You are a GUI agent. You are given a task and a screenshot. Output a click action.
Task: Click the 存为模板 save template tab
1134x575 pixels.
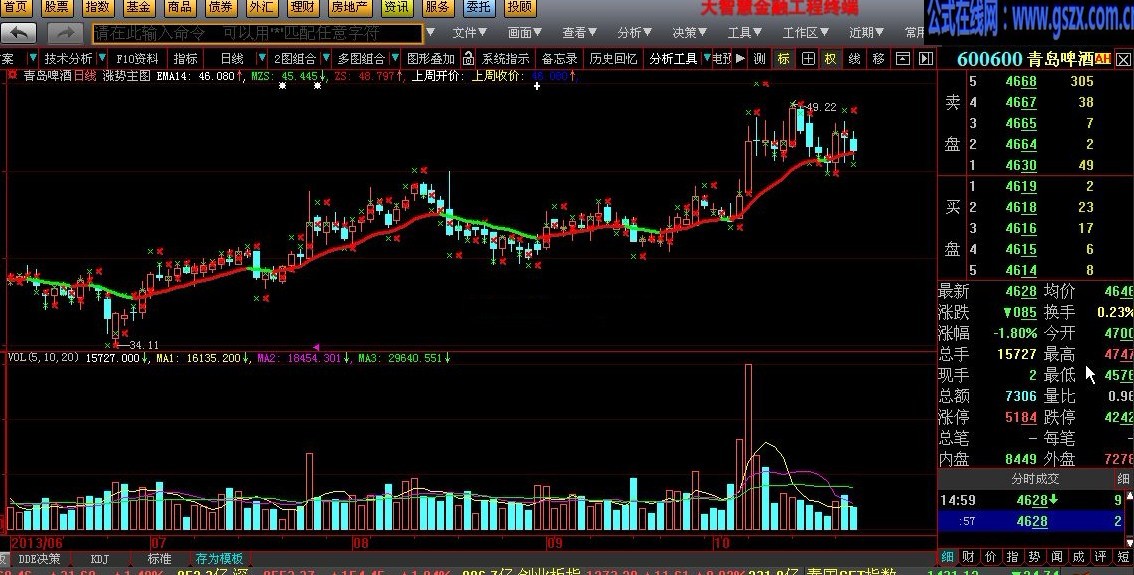click(219, 559)
